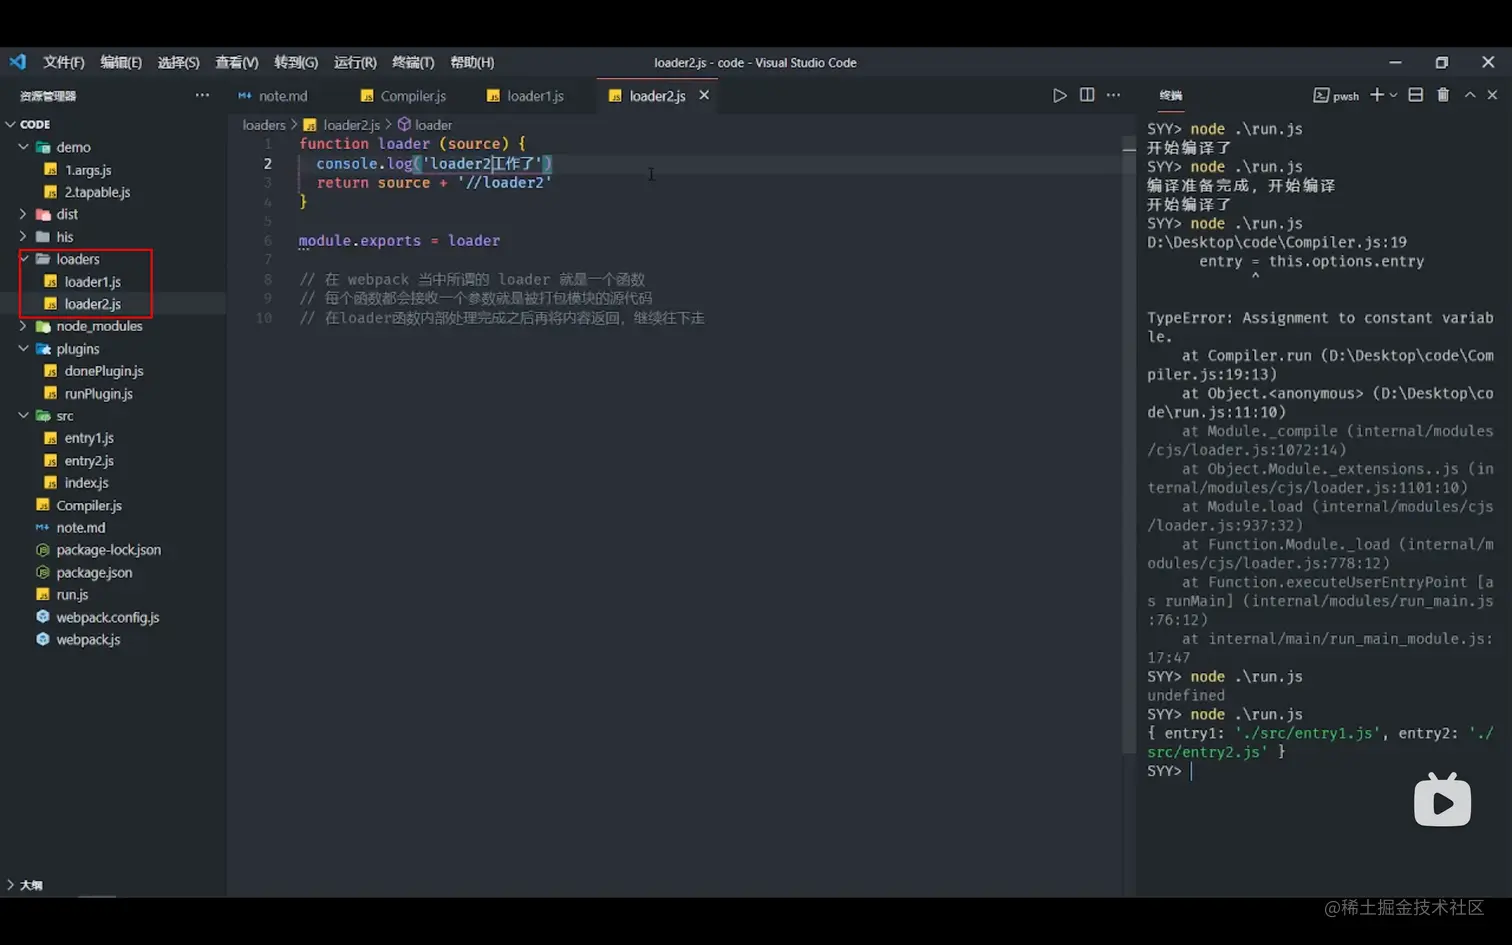Open run.js file
The width and height of the screenshot is (1512, 945).
72,595
